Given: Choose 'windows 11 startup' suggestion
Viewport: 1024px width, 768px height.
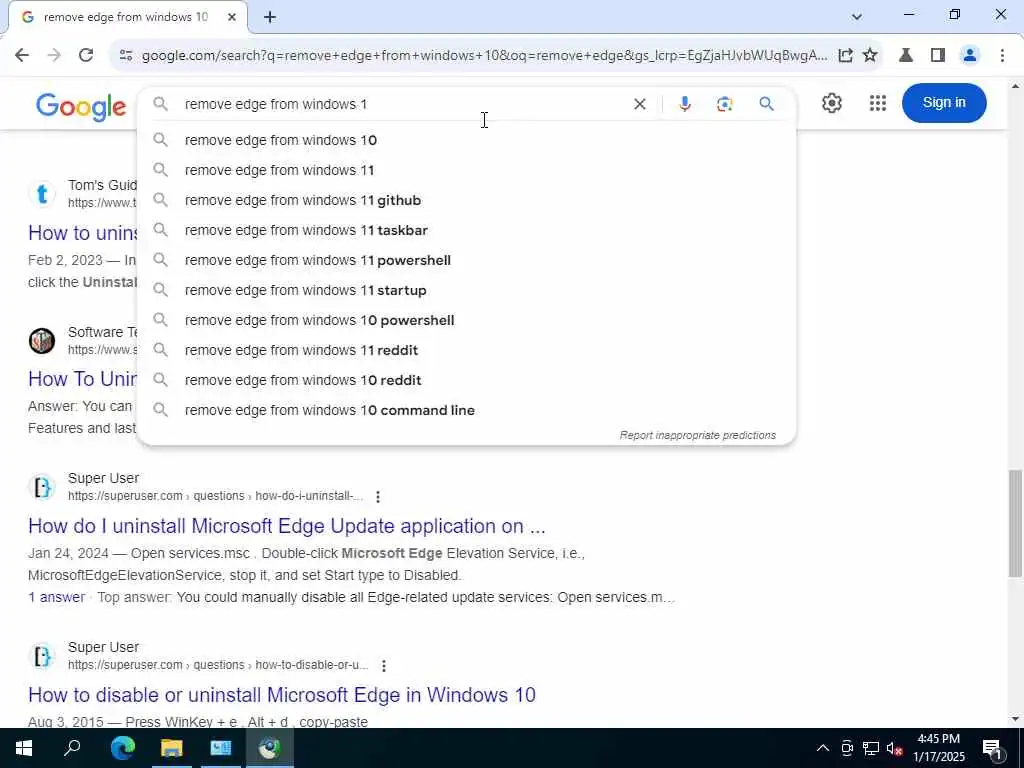Looking at the screenshot, I should (x=467, y=291).
